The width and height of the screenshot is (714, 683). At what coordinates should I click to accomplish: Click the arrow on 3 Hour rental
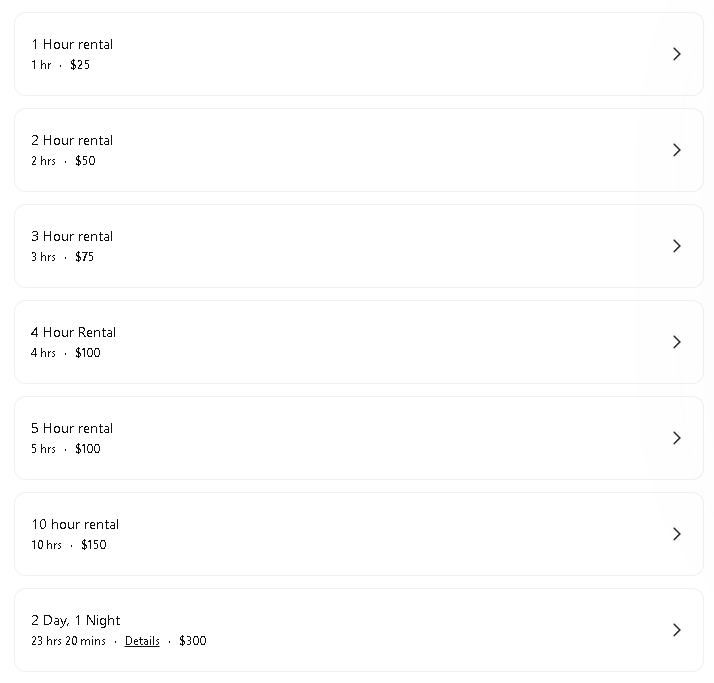point(677,246)
